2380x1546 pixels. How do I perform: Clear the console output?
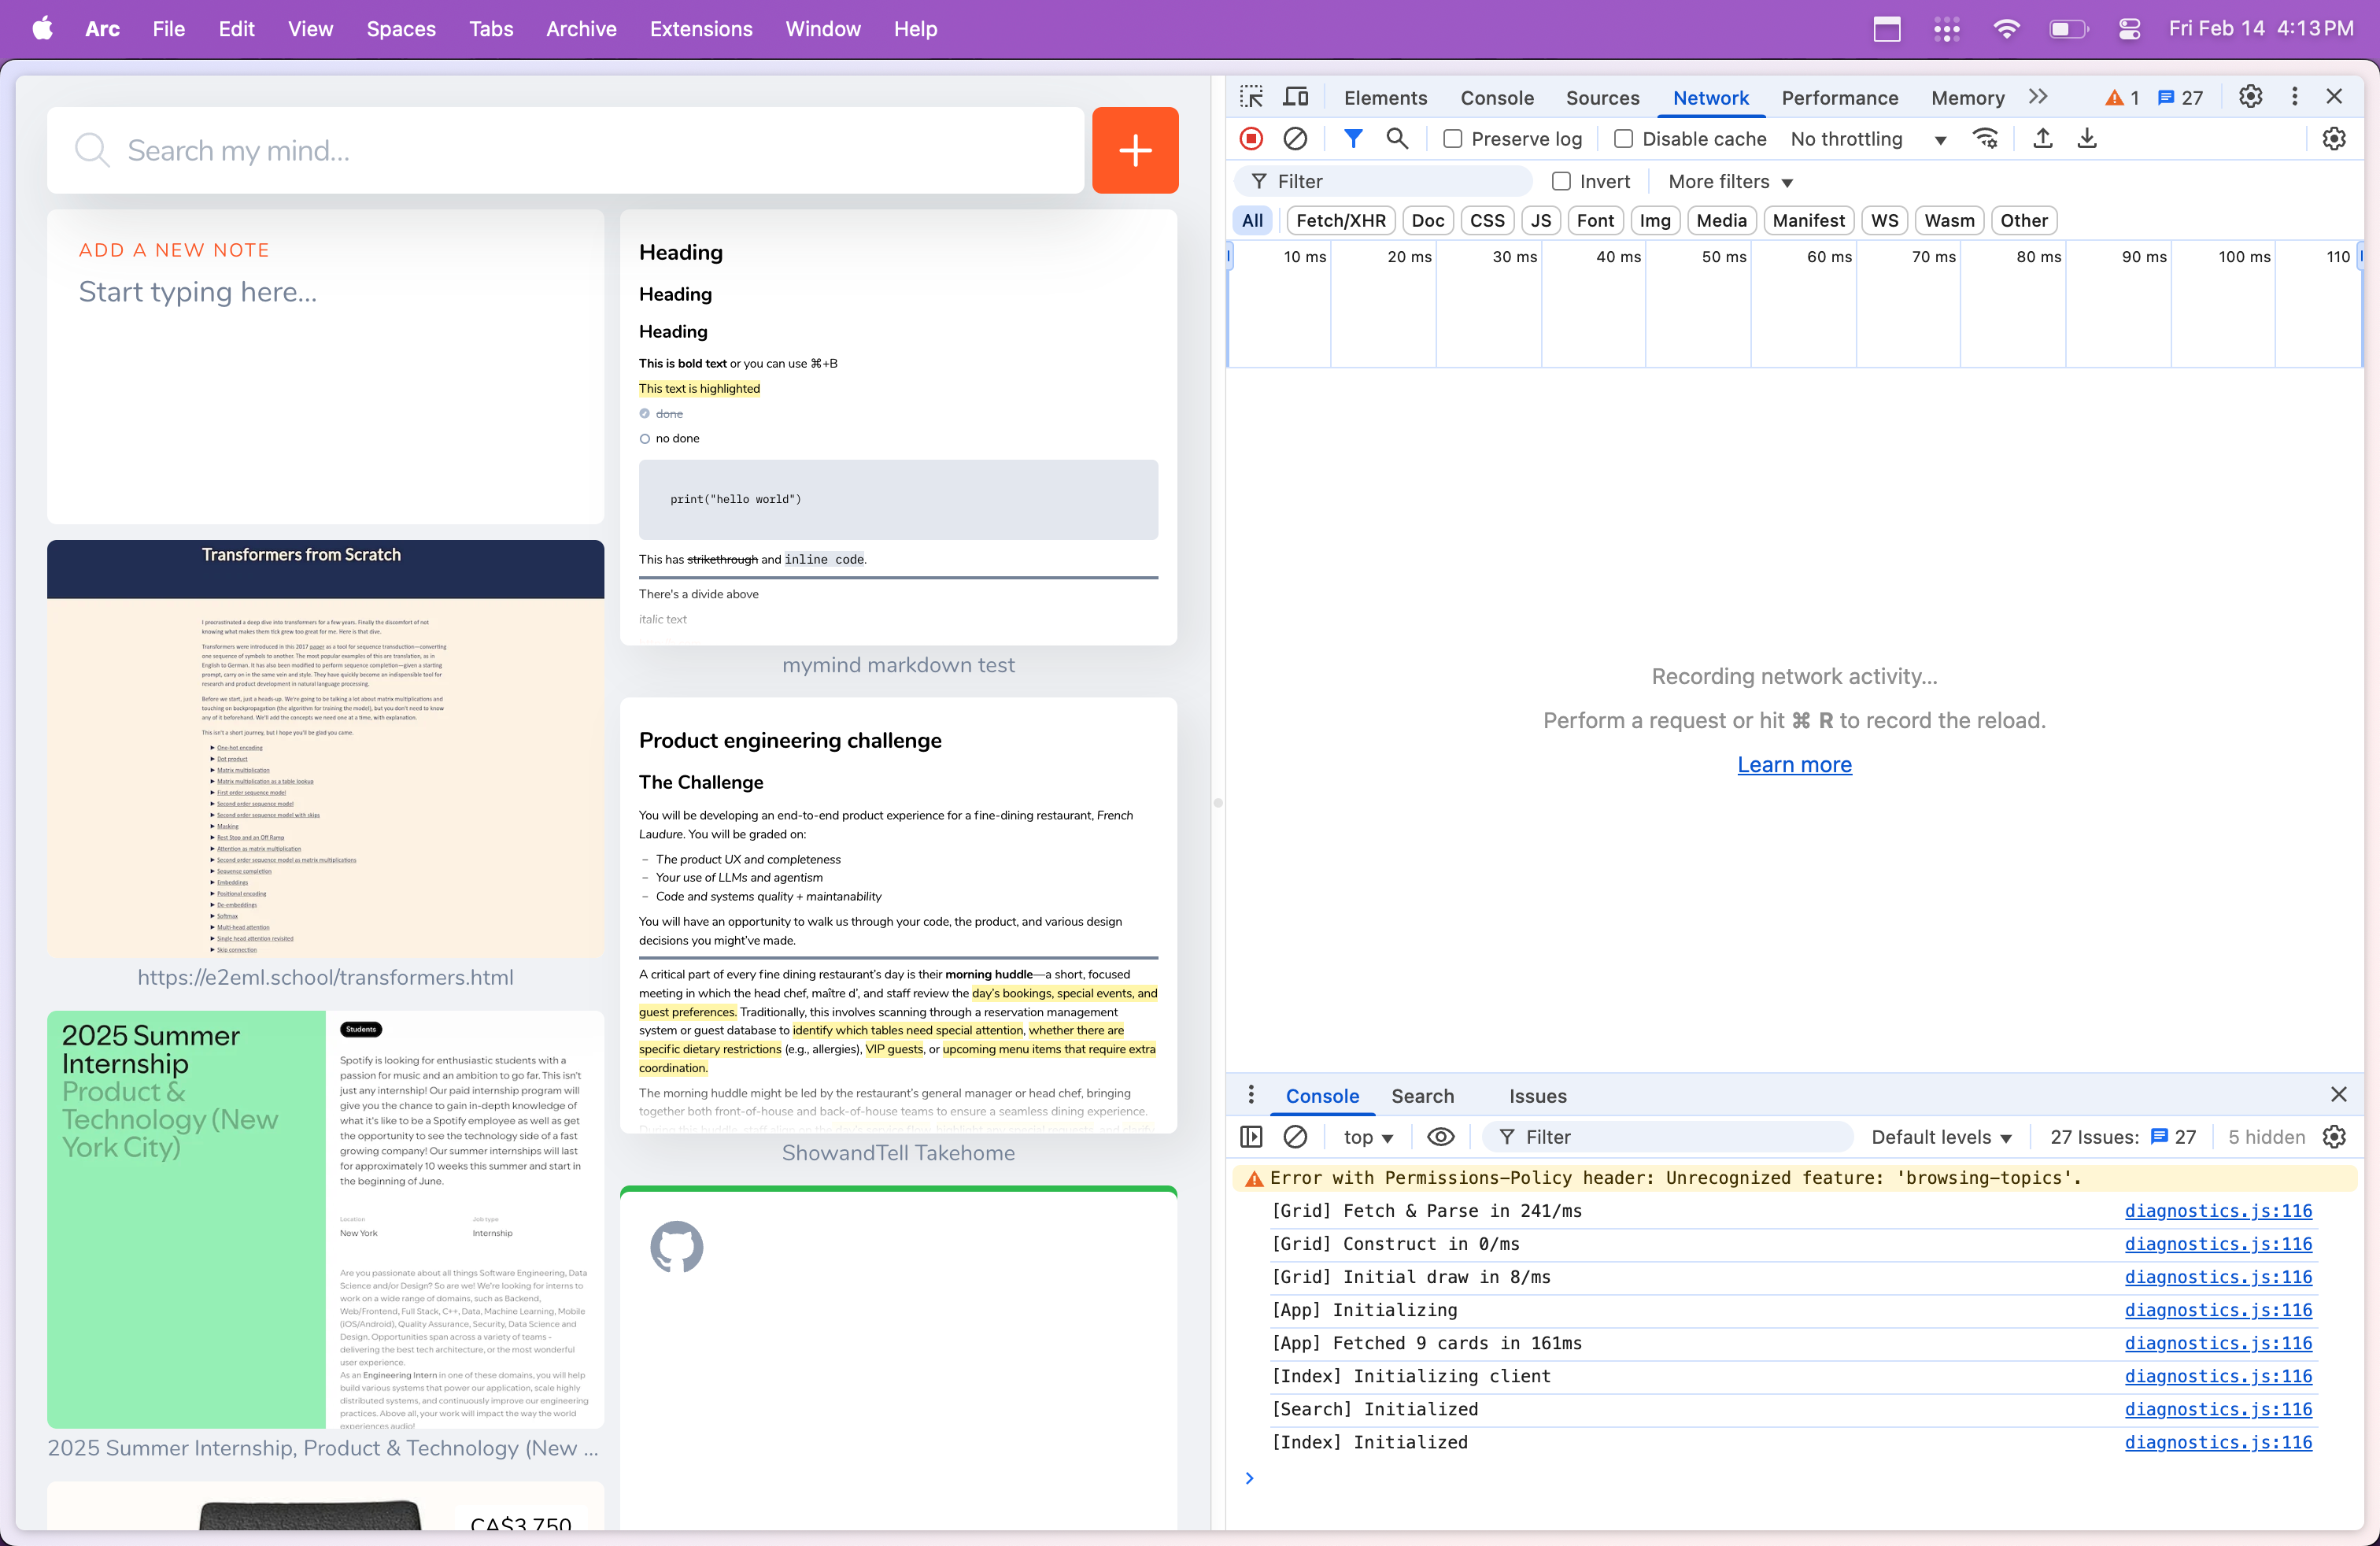(x=1295, y=1137)
